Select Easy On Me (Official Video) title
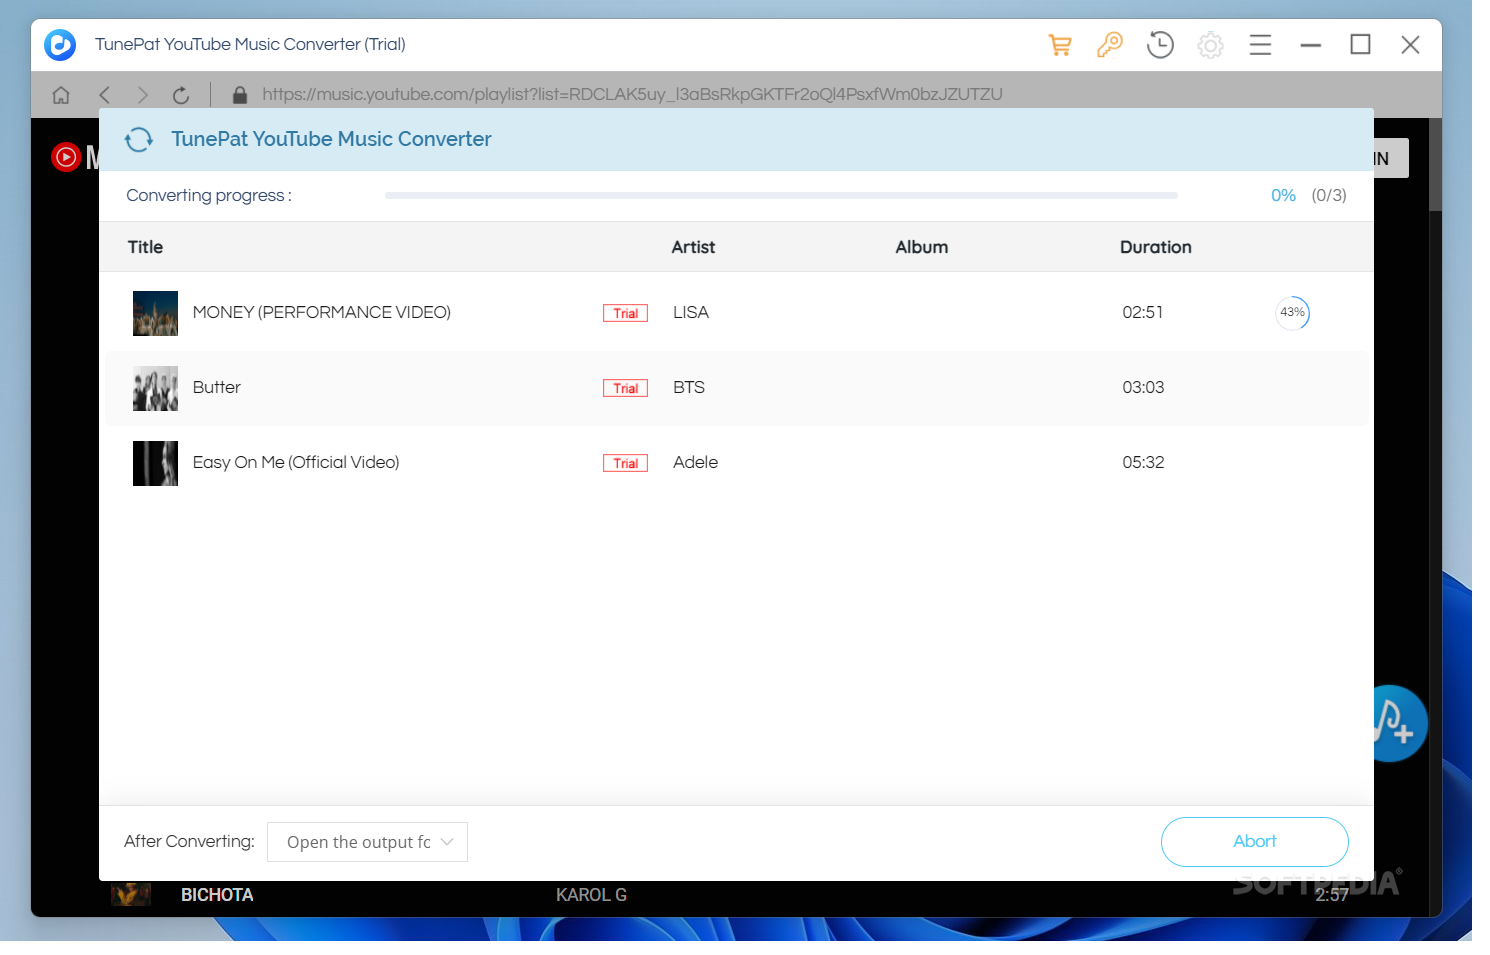 296,462
